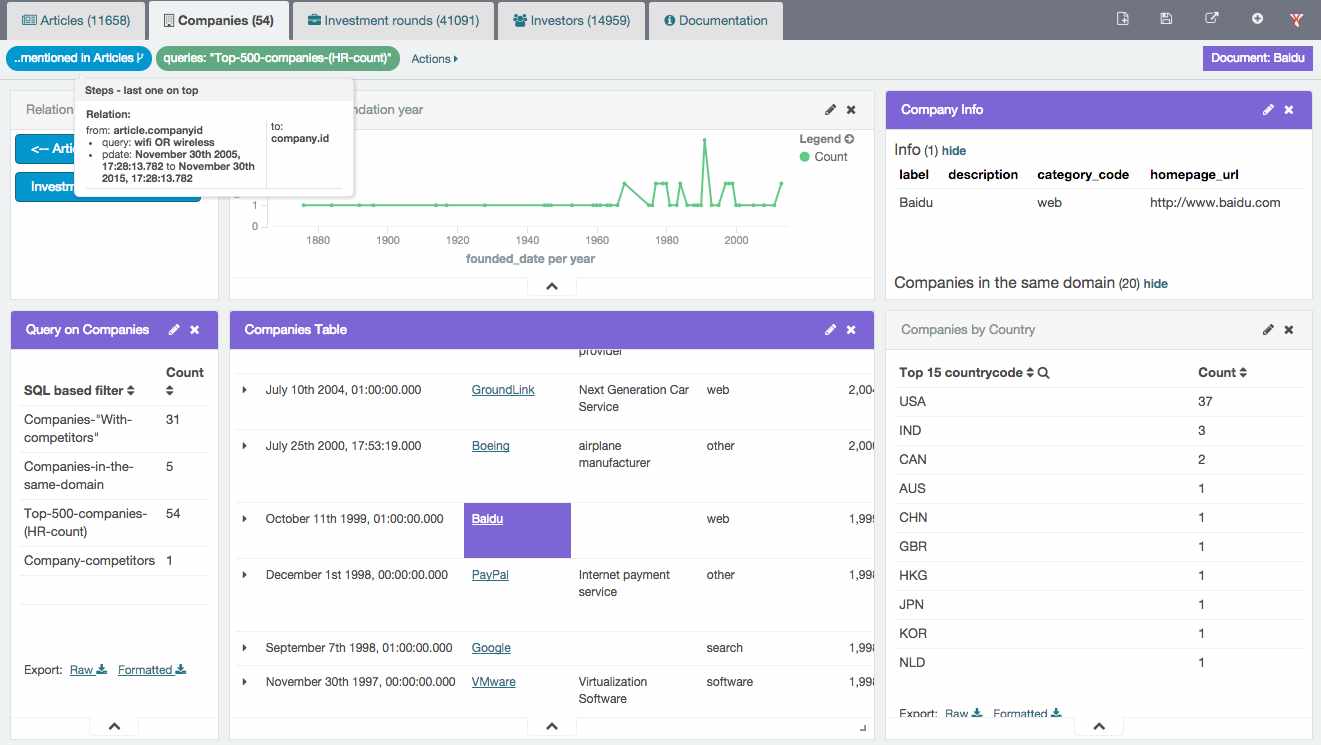Expand the VMware table row
The width and height of the screenshot is (1321, 745).
pyautogui.click(x=245, y=682)
